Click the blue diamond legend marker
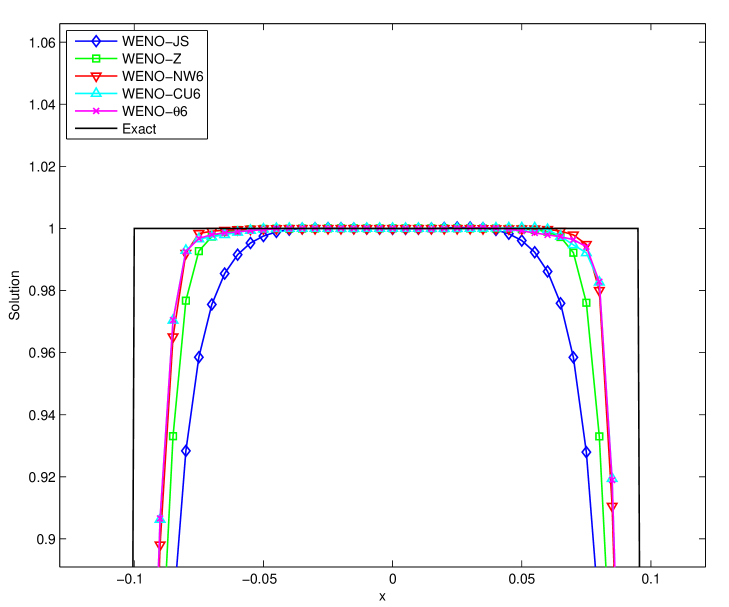Screen dimensions: 729x607 coord(96,41)
